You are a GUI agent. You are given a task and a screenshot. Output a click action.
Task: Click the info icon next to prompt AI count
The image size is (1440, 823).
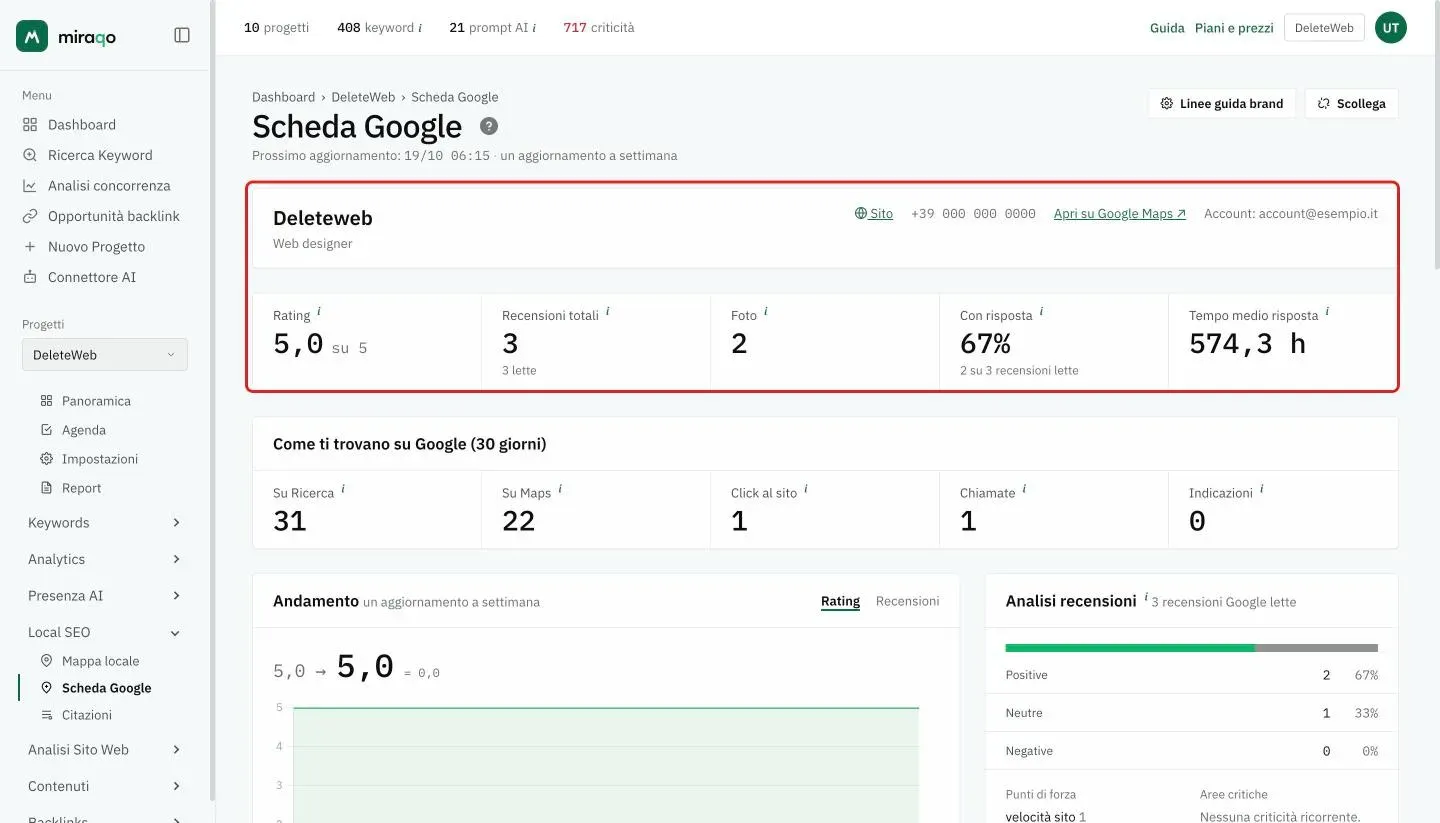pos(534,28)
